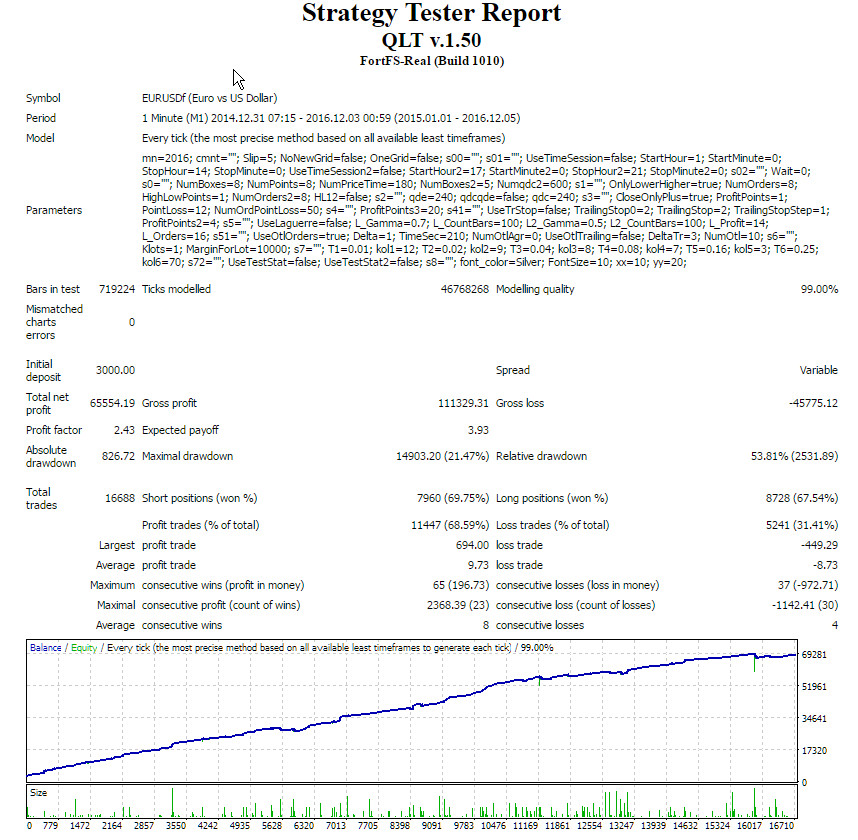Click consecutive profit value 2368.39 (23)
Screen dimensions: 858x840
click(x=458, y=605)
